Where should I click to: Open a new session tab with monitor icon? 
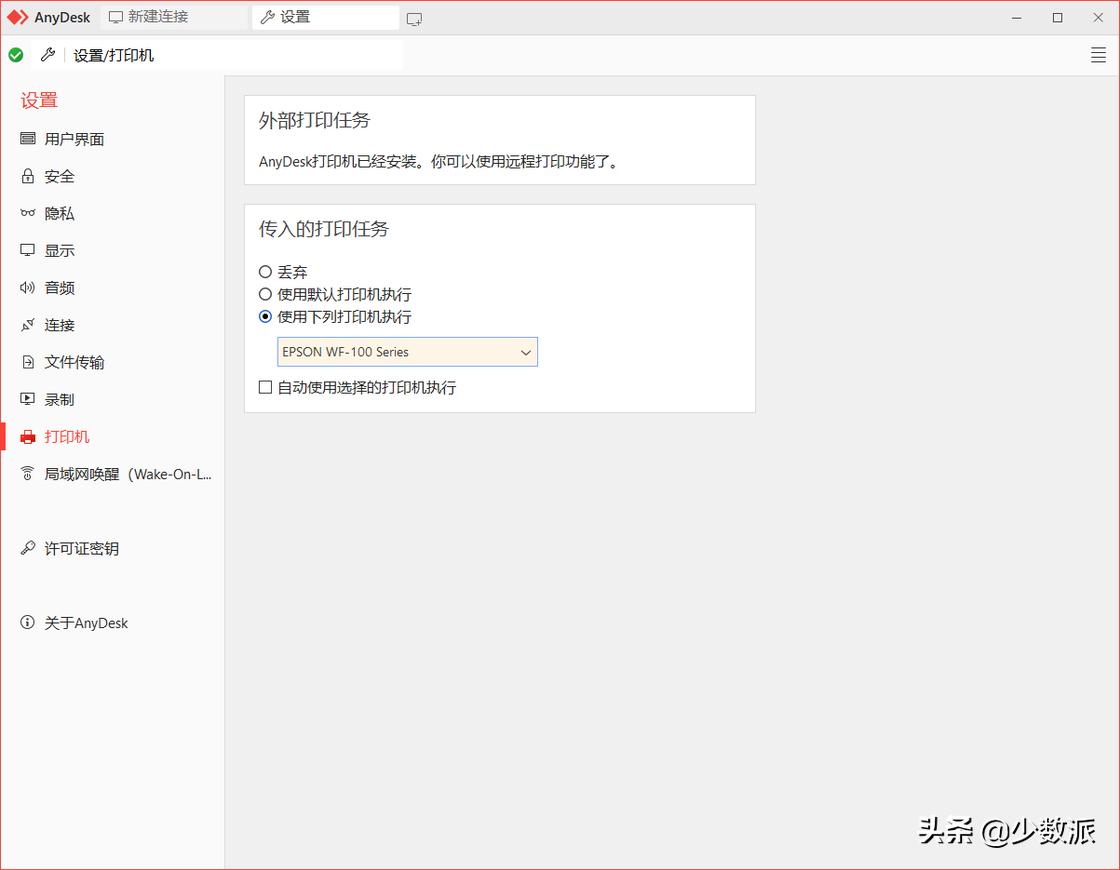click(414, 17)
